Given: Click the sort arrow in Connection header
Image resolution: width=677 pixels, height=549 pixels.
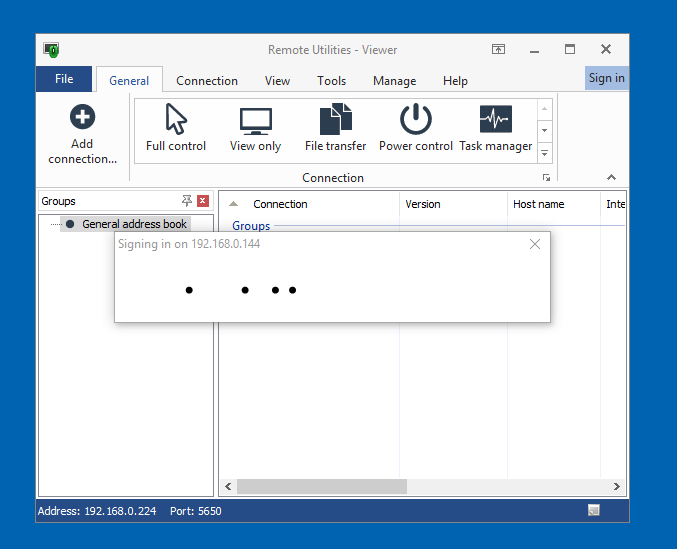Looking at the screenshot, I should (x=233, y=204).
